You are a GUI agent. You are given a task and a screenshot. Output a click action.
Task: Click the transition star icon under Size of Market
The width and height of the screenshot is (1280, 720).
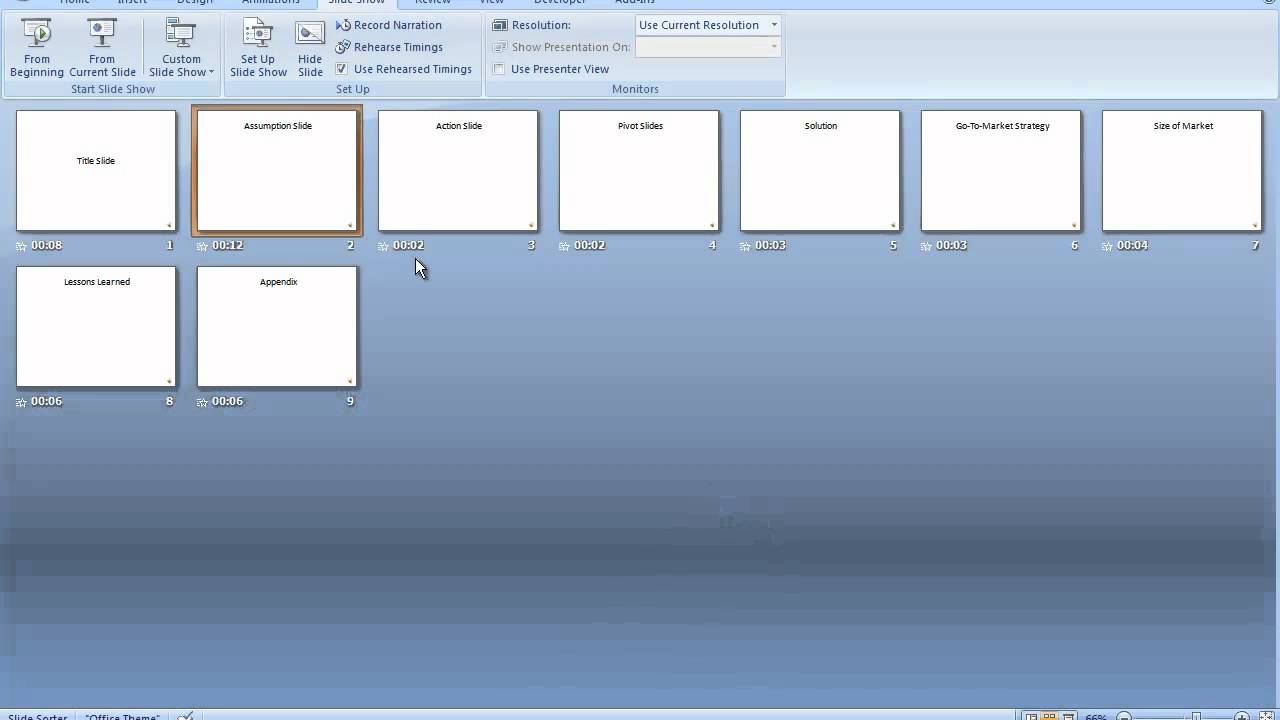point(1107,246)
